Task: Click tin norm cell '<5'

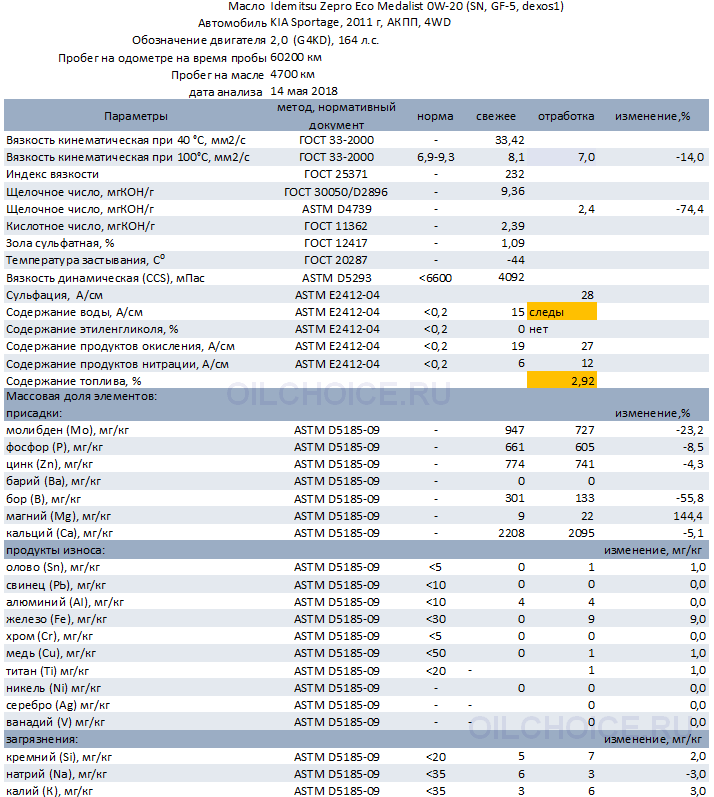Action: 436,568
